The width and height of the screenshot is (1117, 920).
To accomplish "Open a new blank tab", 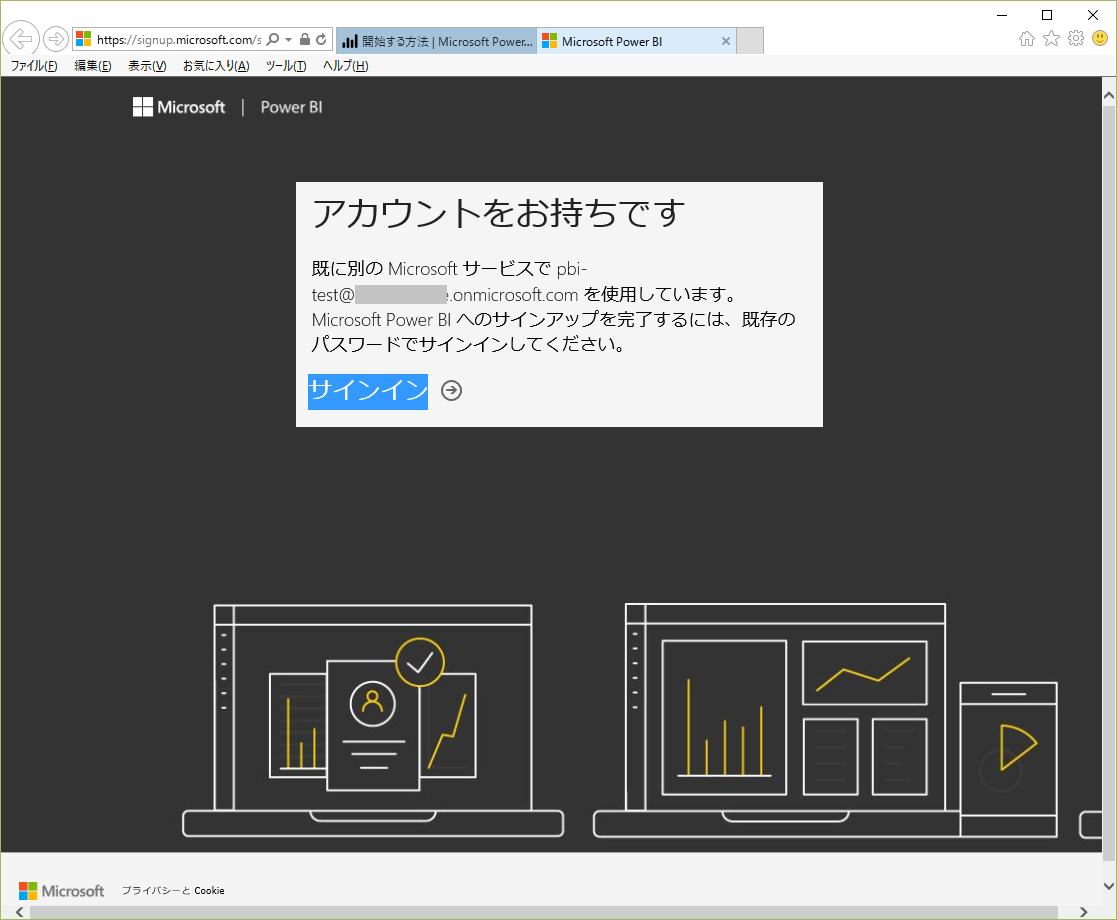I will click(750, 41).
